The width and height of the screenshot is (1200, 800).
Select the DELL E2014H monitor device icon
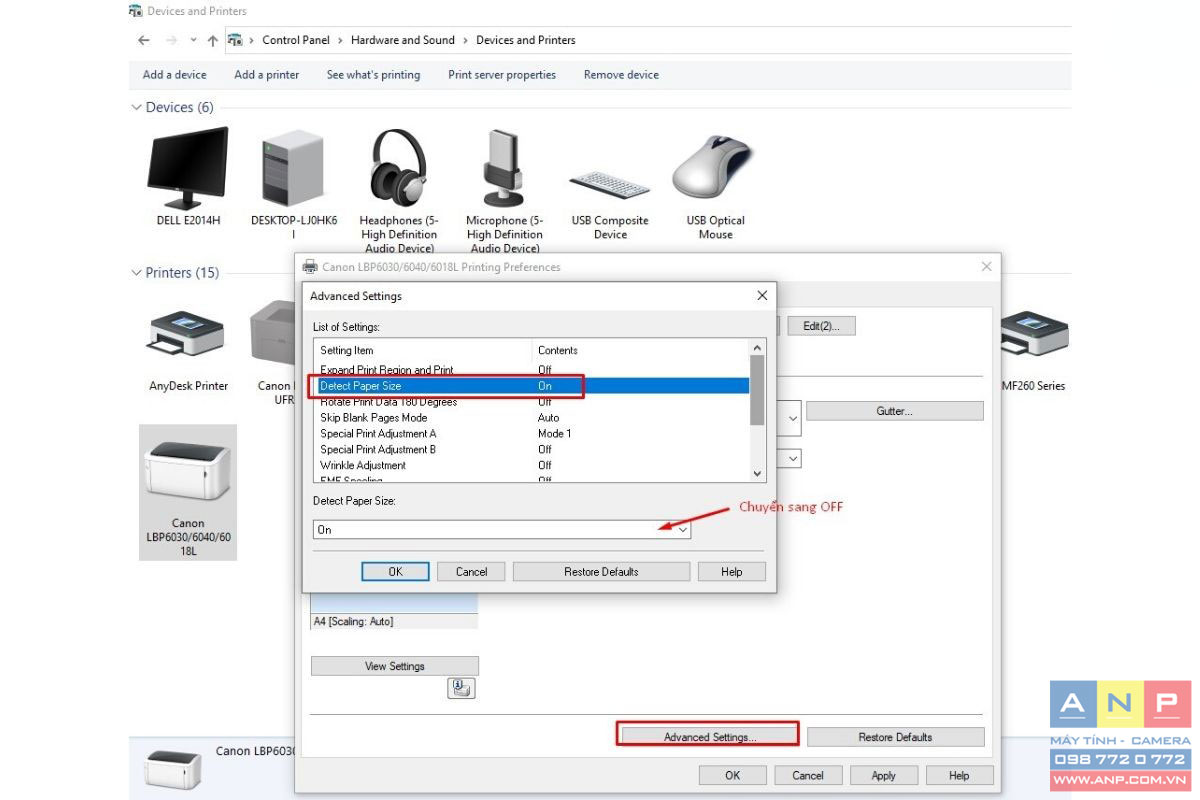coord(188,168)
